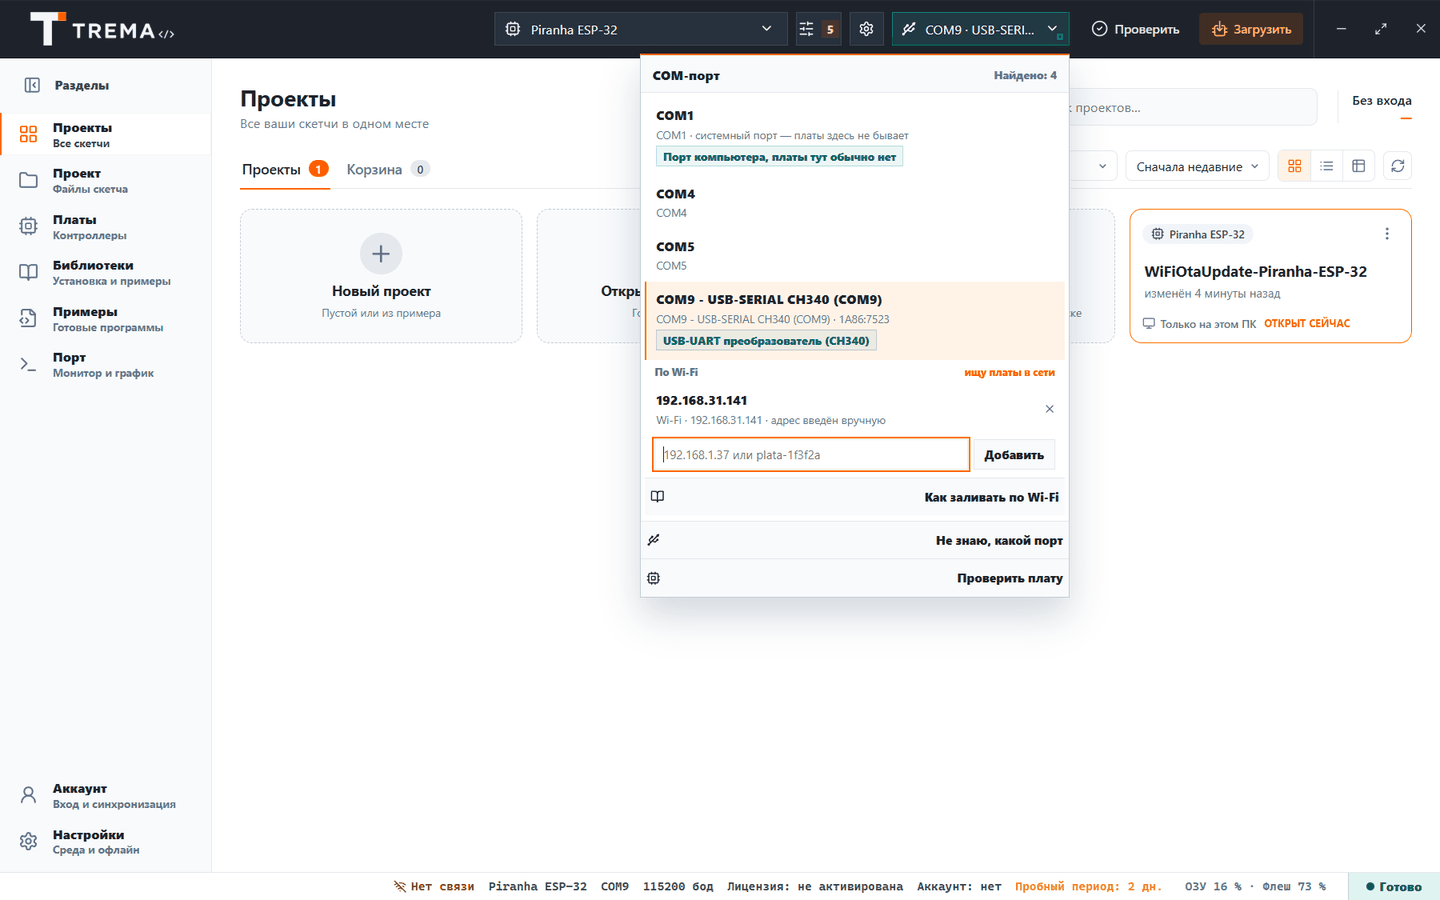The height and width of the screenshot is (900, 1440).
Task: Select COM4 port in the list
Action: pos(854,202)
